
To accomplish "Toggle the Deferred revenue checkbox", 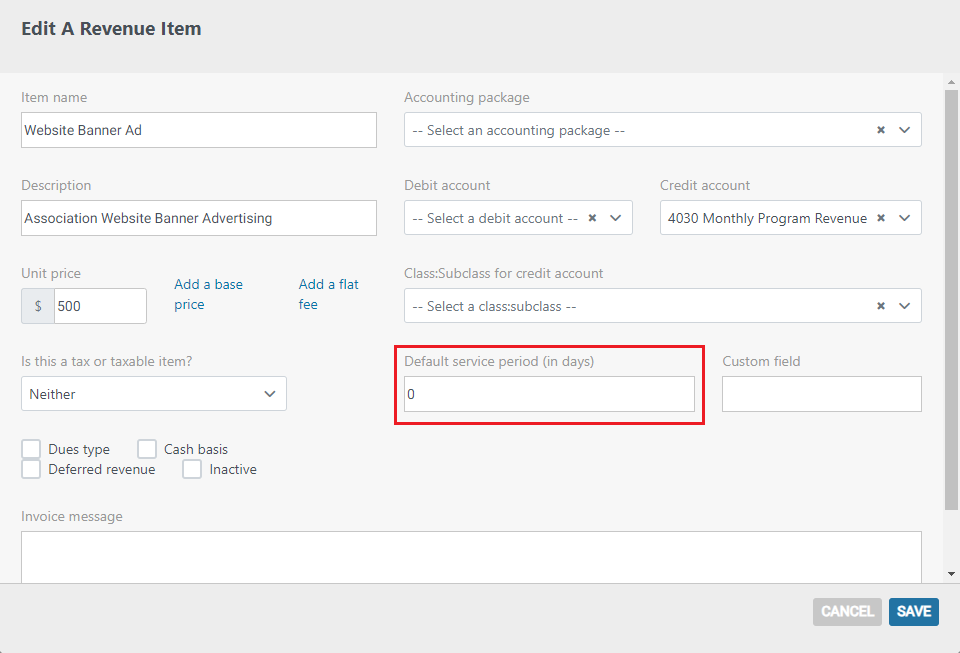I will point(31,469).
